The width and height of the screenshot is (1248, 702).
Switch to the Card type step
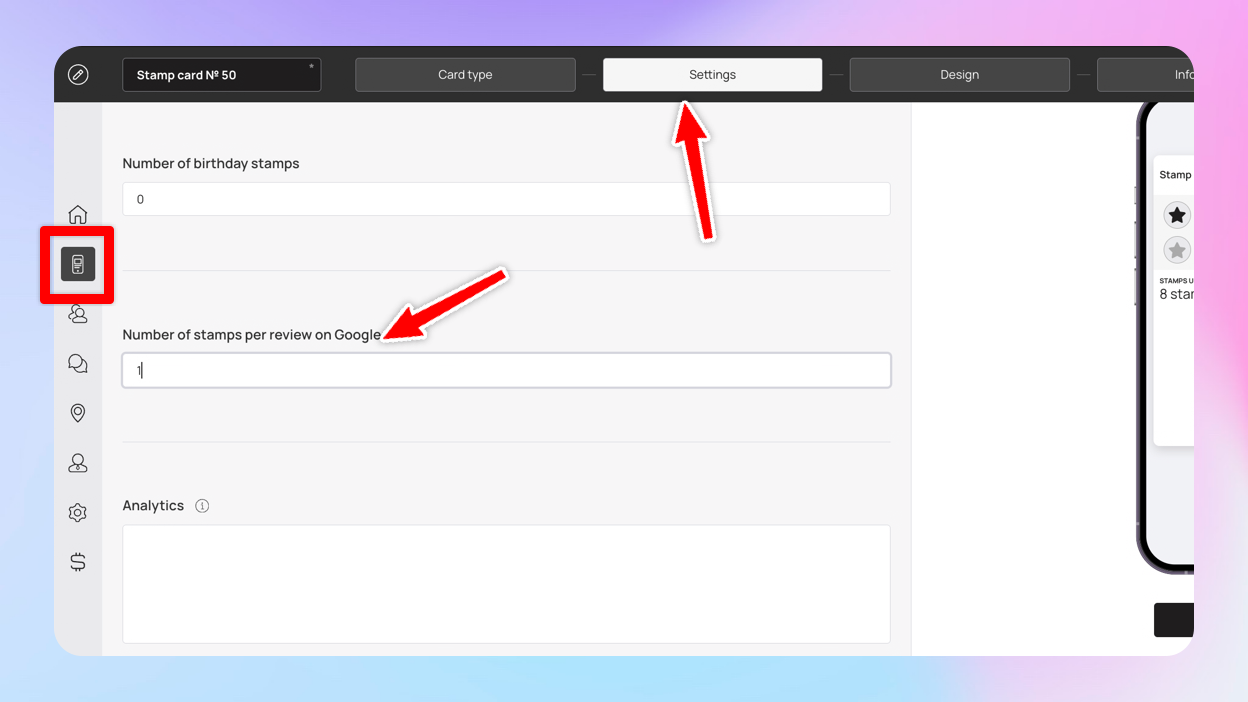pyautogui.click(x=465, y=75)
